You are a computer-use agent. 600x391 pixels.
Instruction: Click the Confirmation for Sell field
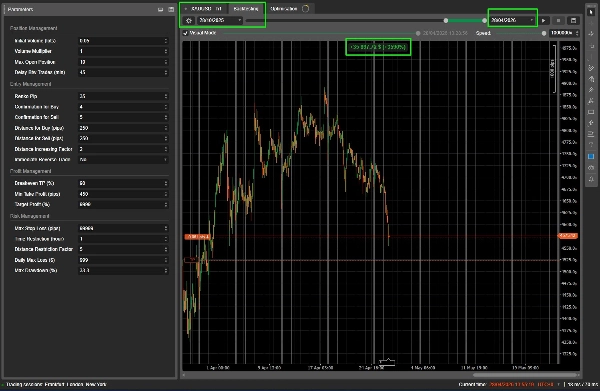click(123, 117)
